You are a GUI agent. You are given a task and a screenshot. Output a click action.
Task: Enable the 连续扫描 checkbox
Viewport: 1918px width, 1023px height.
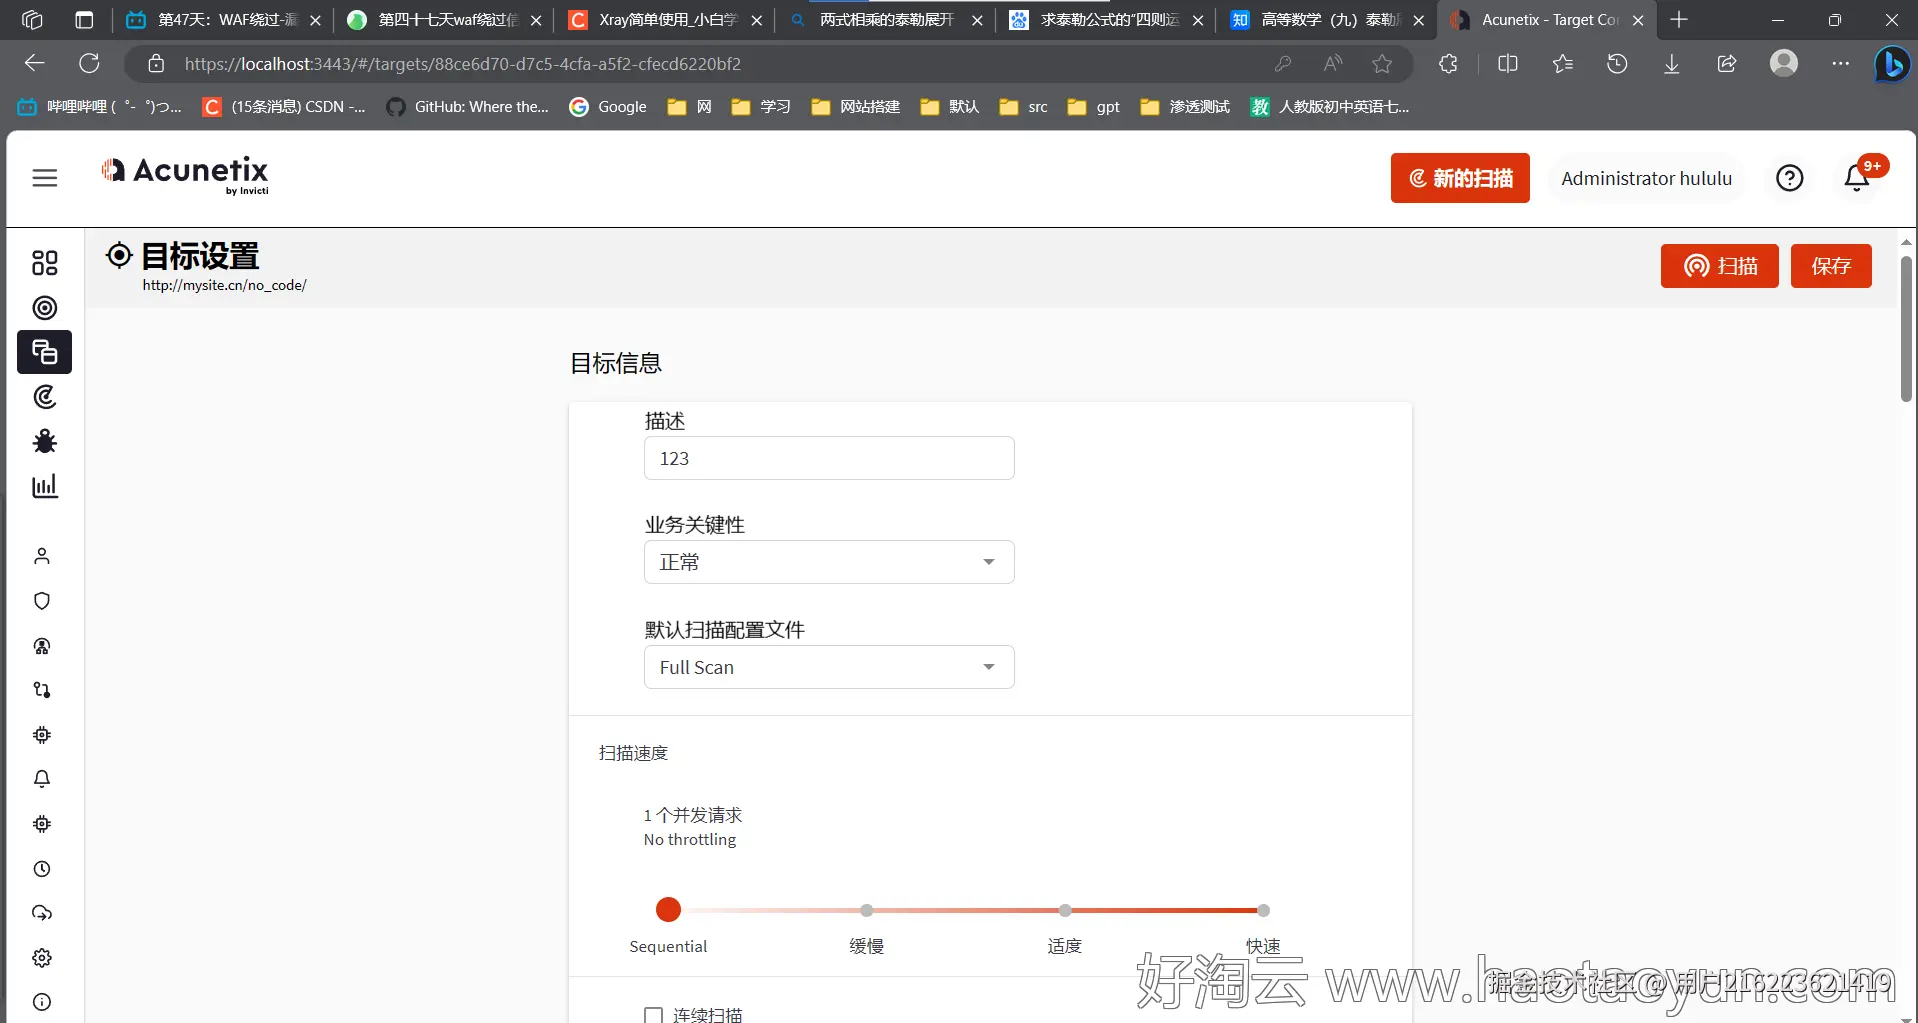click(x=654, y=1013)
